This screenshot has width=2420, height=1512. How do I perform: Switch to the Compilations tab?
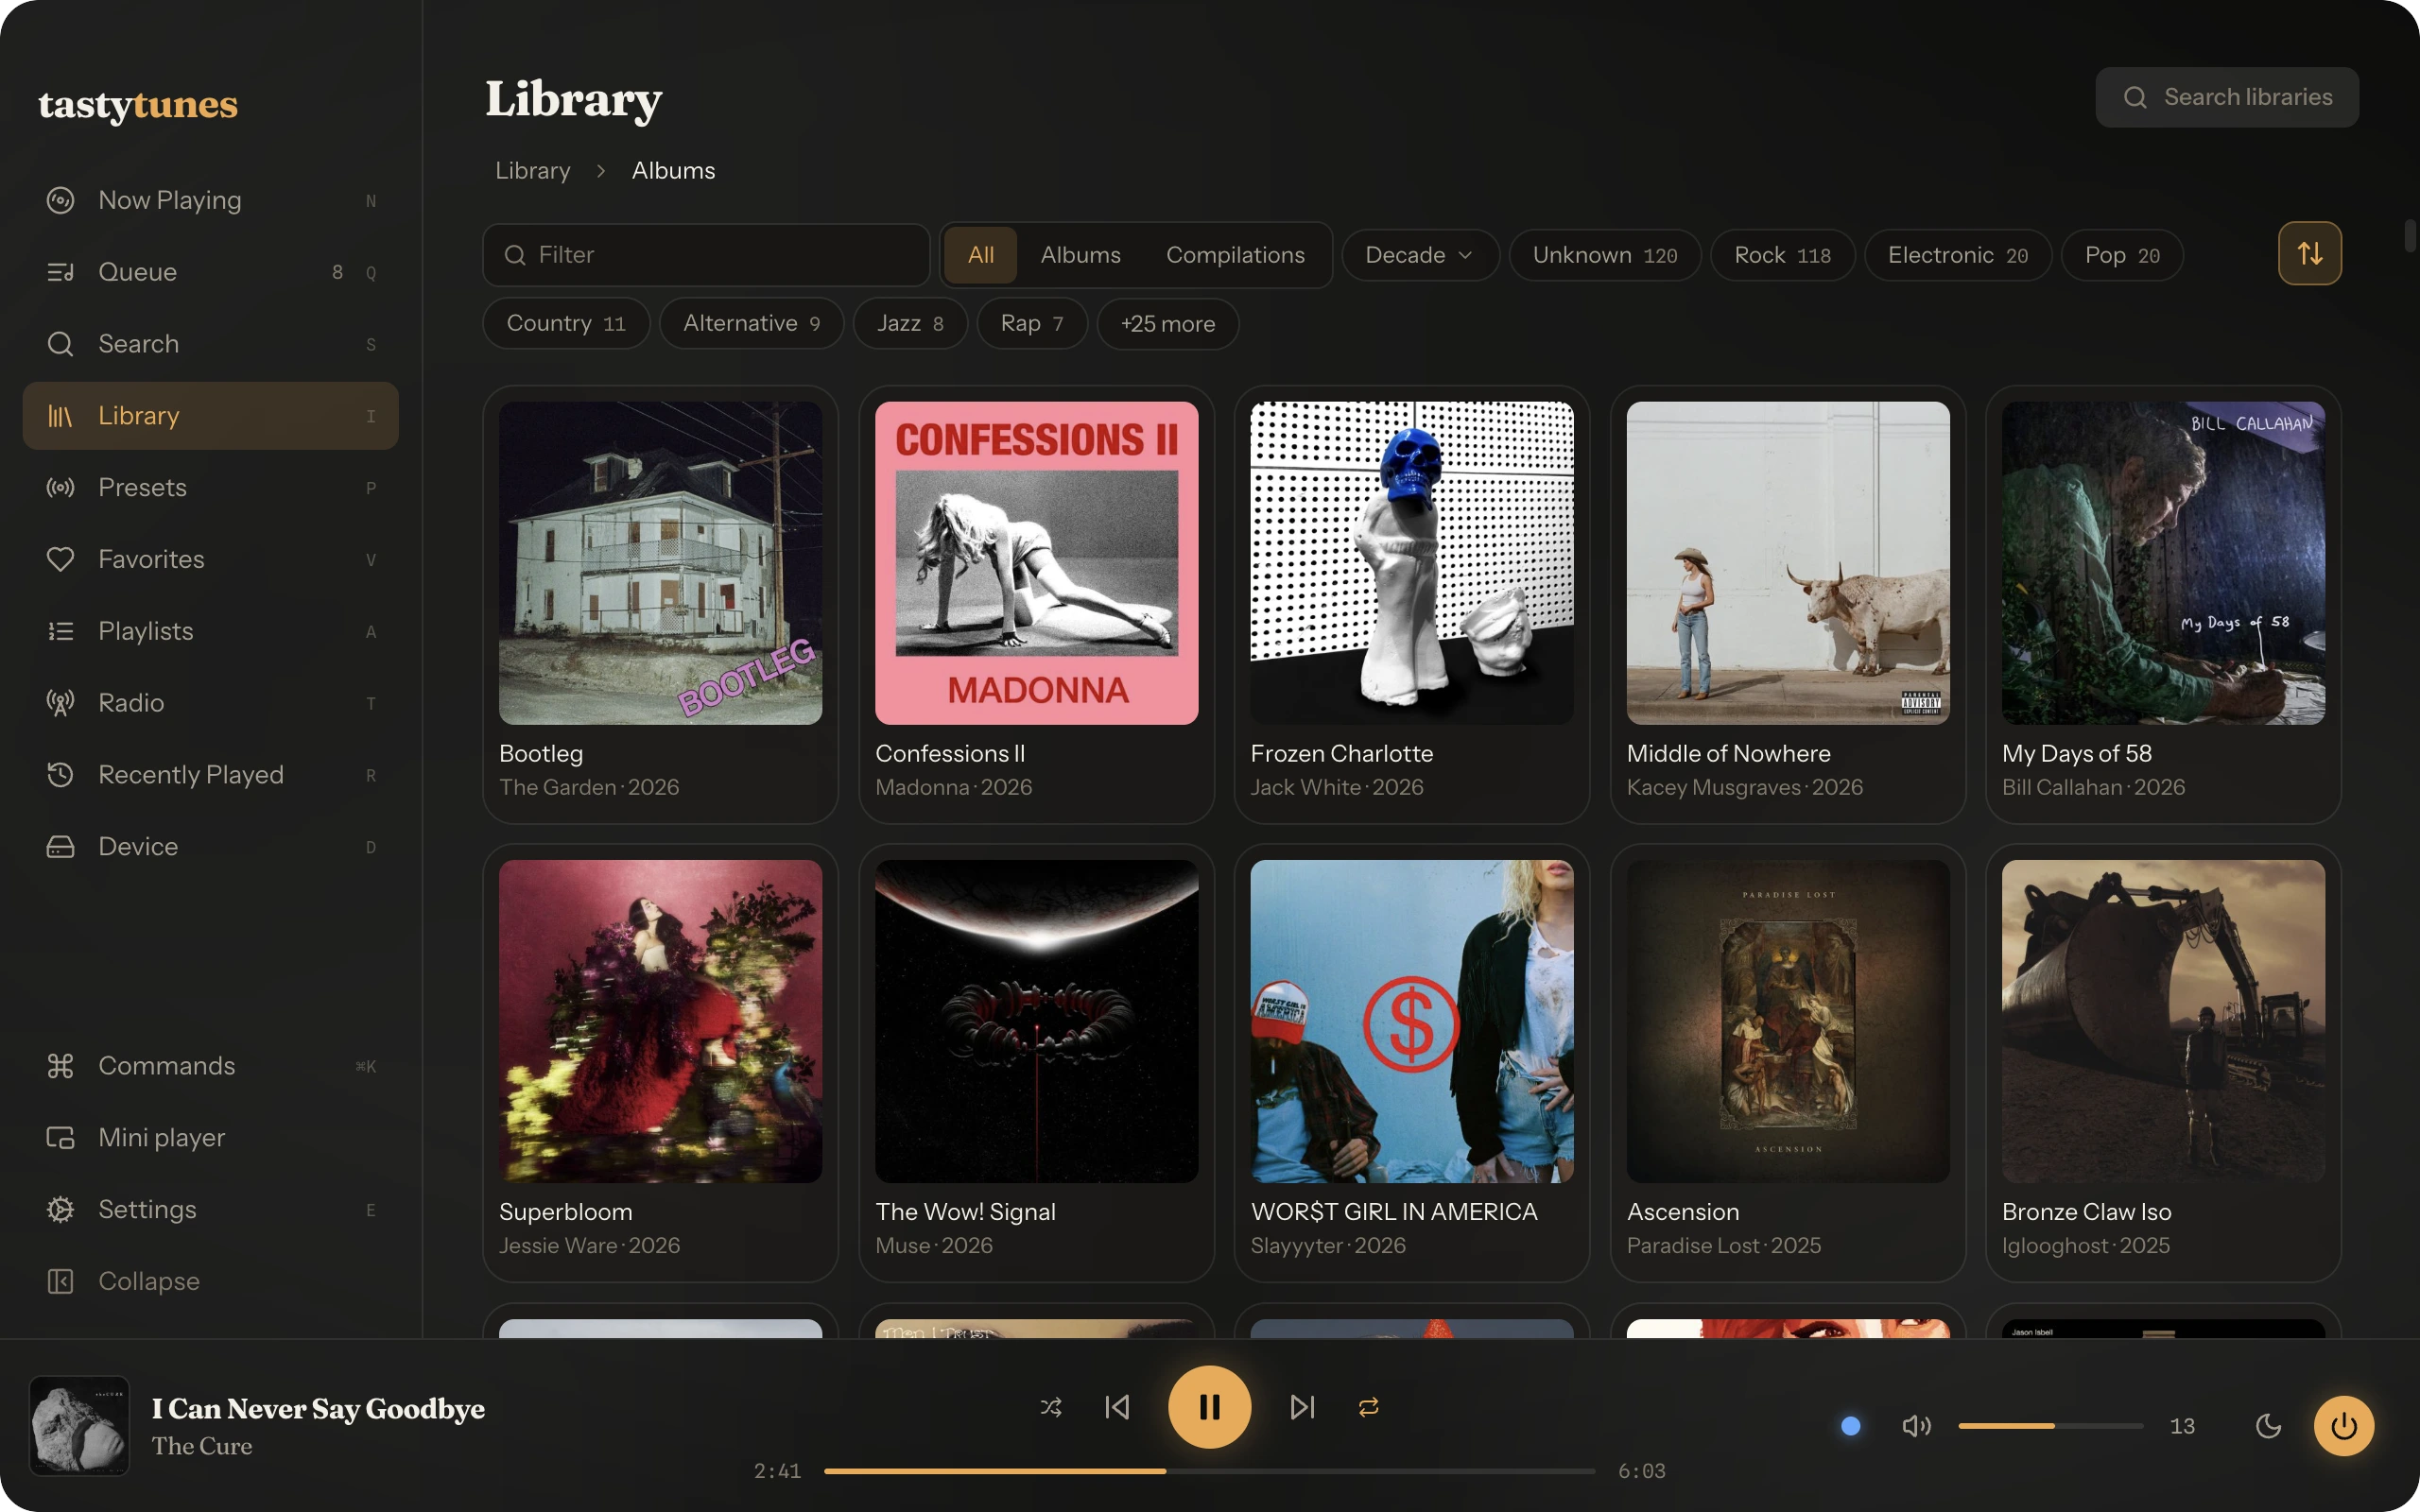point(1235,255)
